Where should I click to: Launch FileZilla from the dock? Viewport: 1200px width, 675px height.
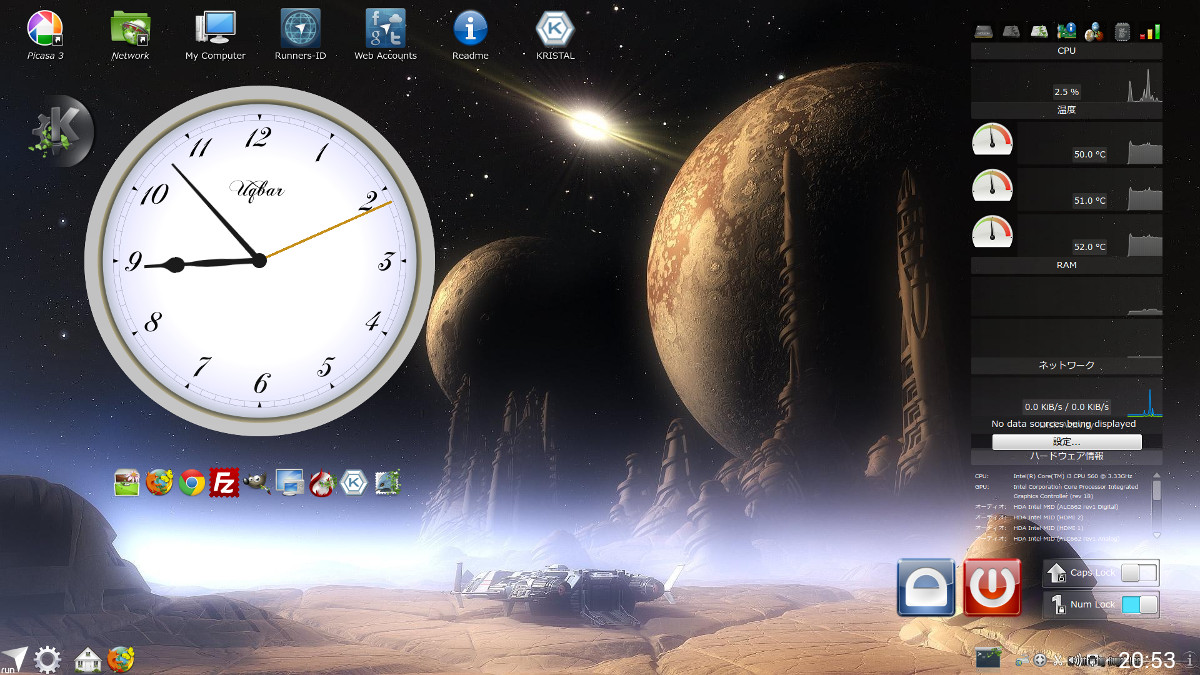click(225, 483)
